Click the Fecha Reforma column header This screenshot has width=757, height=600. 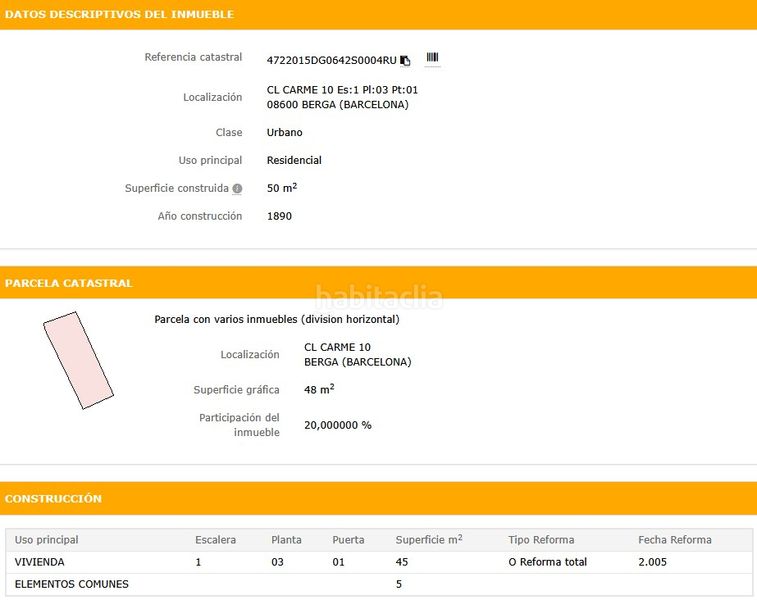point(674,540)
